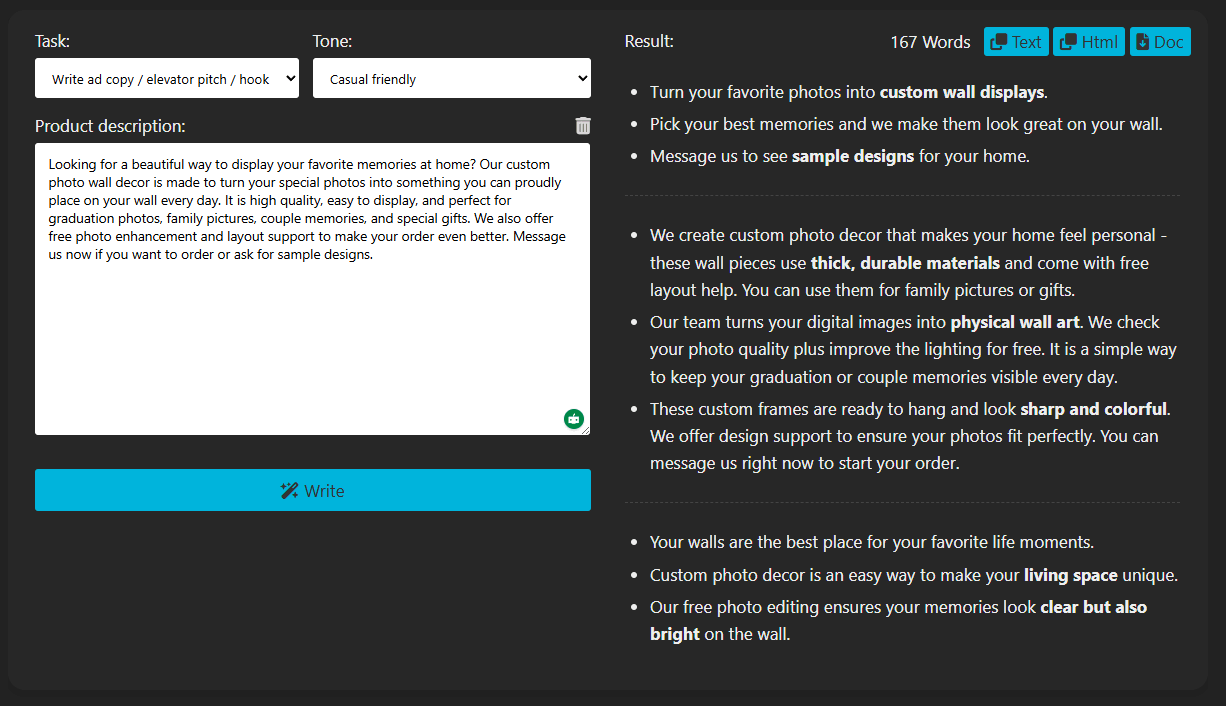
Task: Export the result with the Doc button
Action: tap(1160, 41)
